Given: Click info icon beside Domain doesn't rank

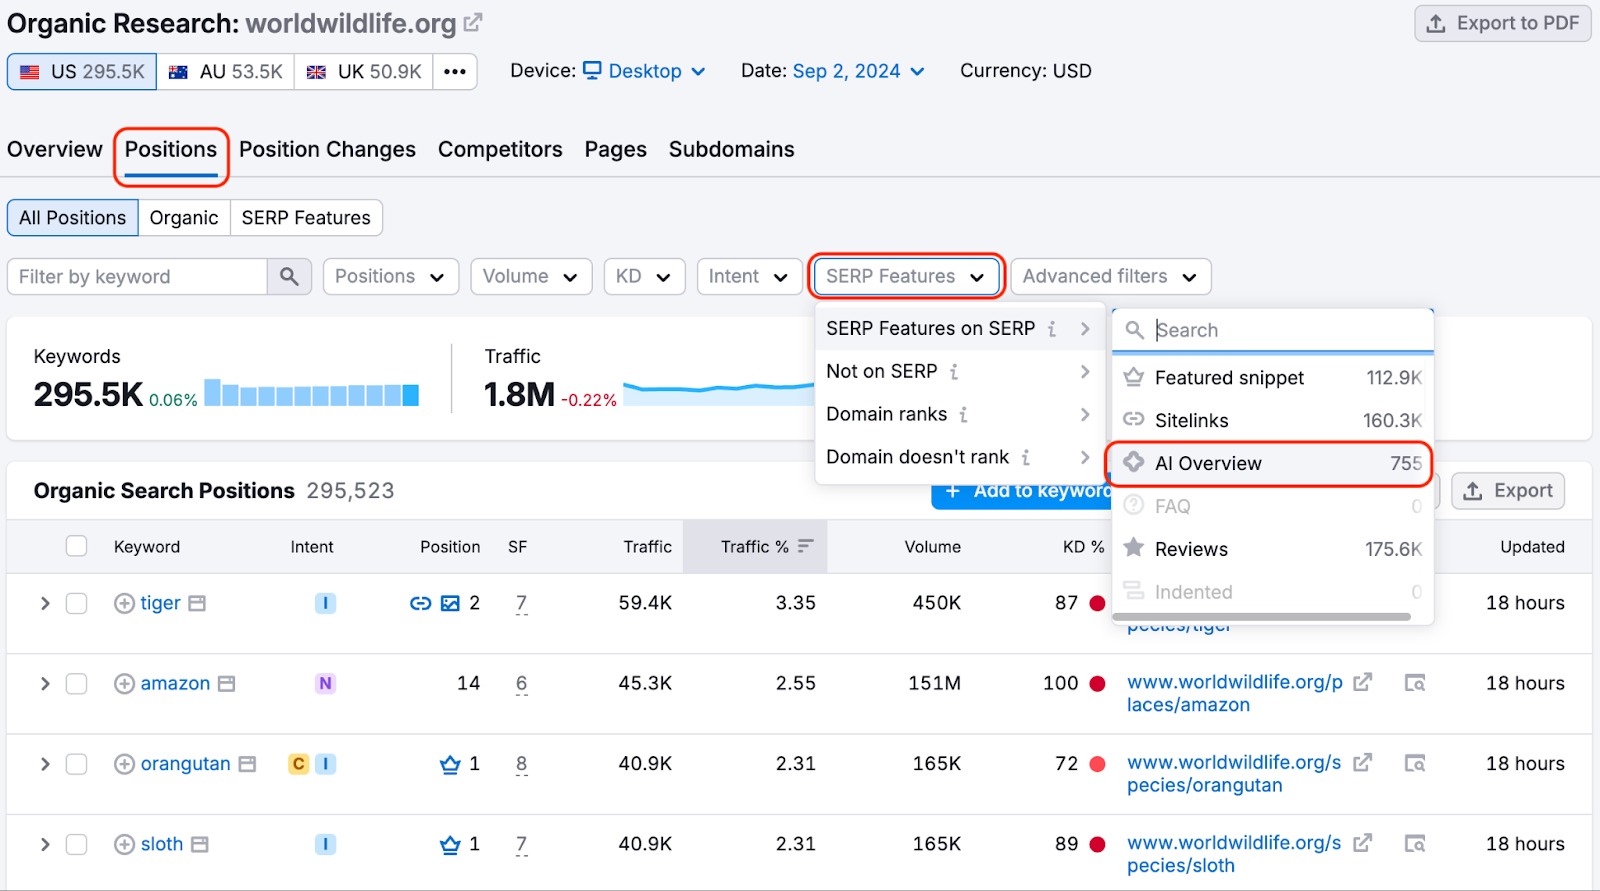Looking at the screenshot, I should 1026,458.
